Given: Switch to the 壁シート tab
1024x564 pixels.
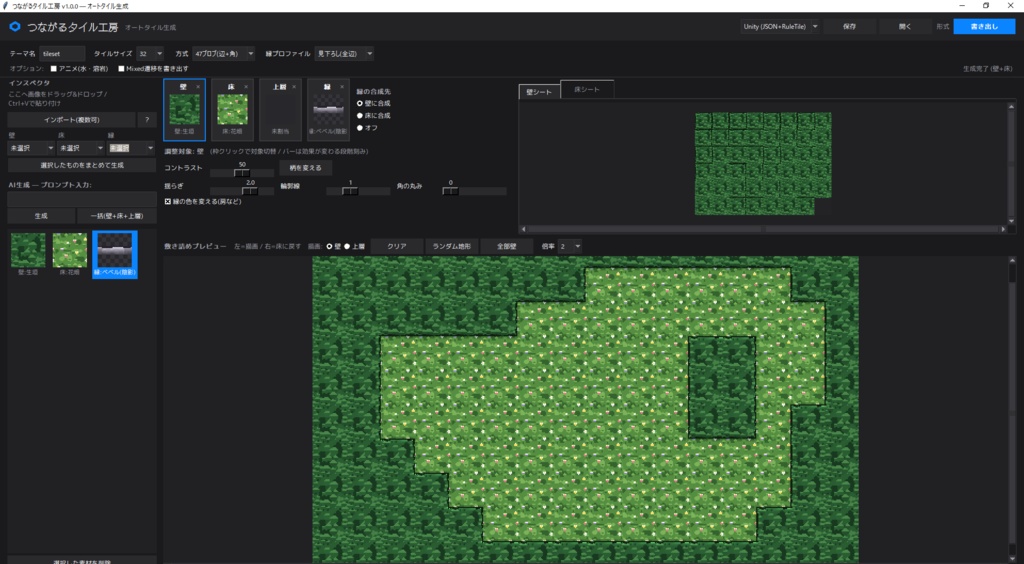Looking at the screenshot, I should coord(539,92).
